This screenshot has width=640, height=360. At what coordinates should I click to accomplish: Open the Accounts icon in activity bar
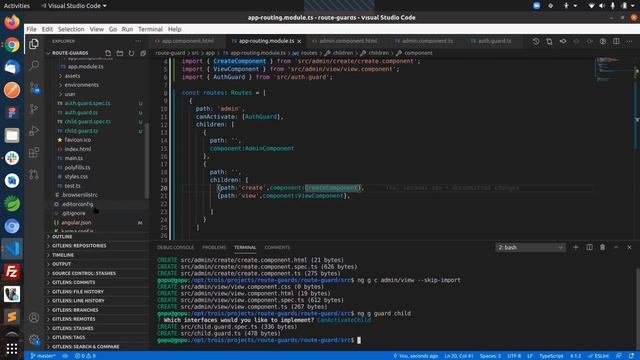[34, 317]
